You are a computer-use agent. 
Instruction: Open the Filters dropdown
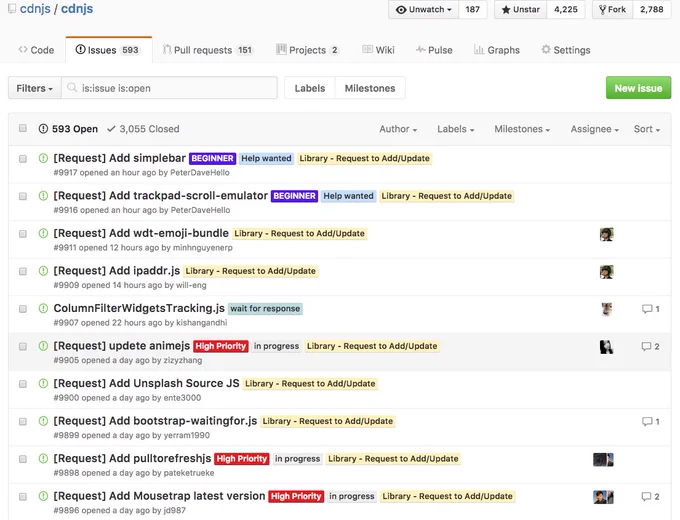click(35, 88)
